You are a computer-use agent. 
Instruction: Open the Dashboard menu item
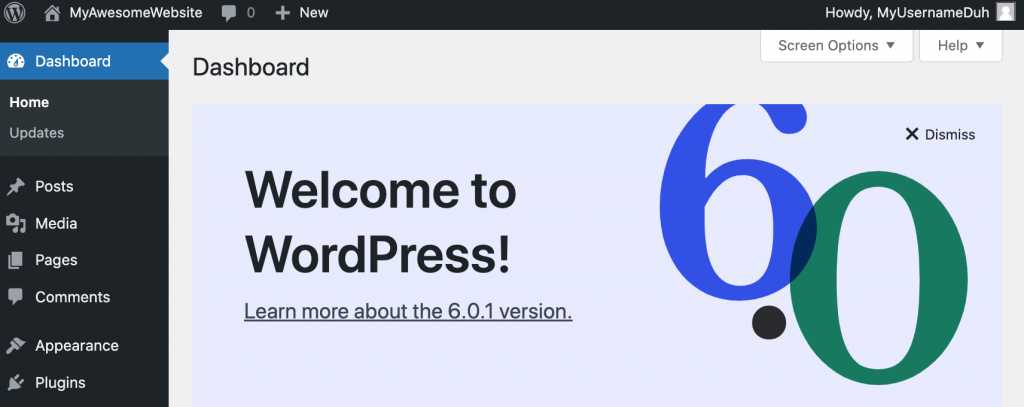coord(84,61)
